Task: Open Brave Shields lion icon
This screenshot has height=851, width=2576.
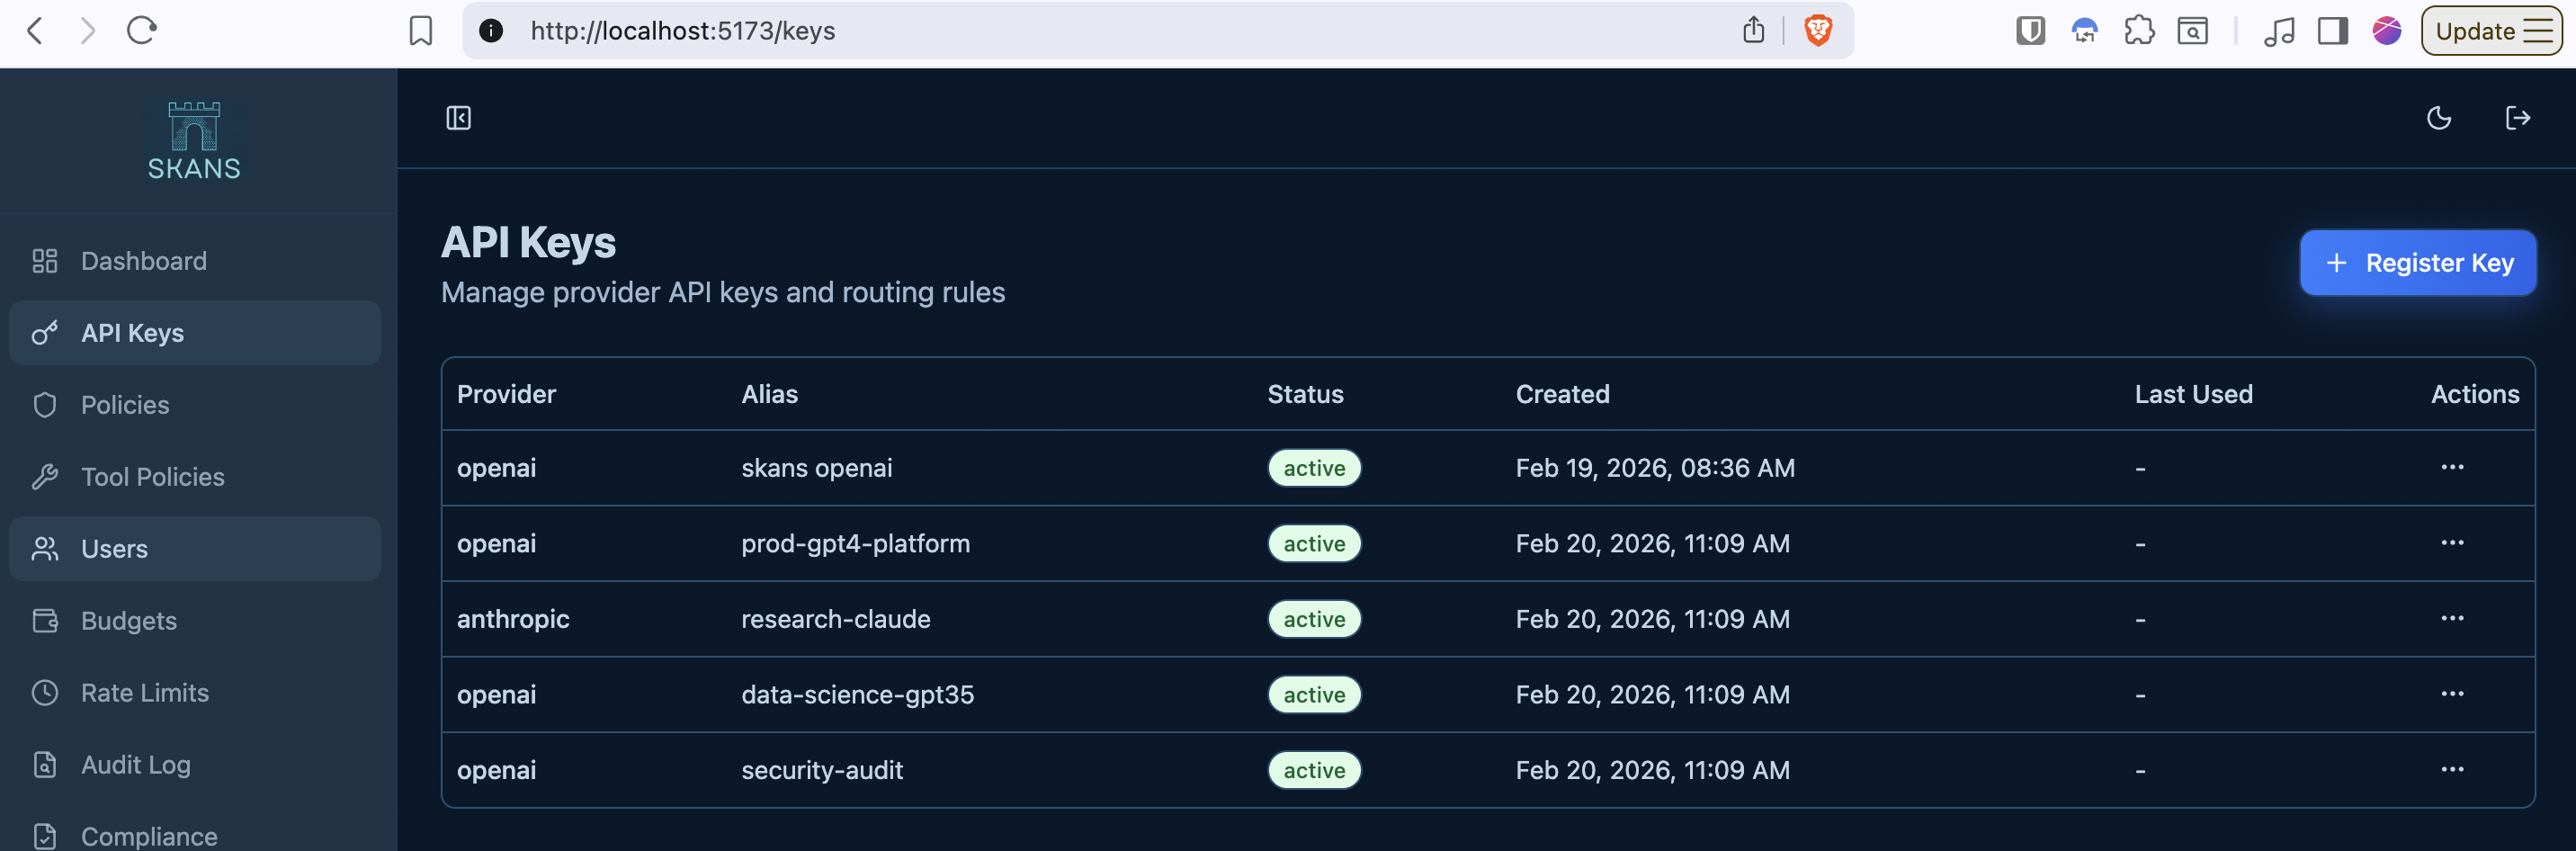Action: coord(1818,31)
